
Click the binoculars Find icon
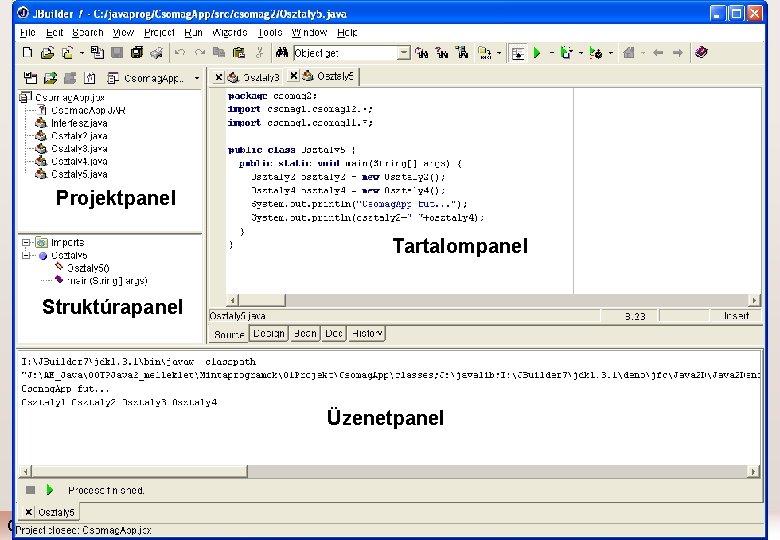[282, 52]
